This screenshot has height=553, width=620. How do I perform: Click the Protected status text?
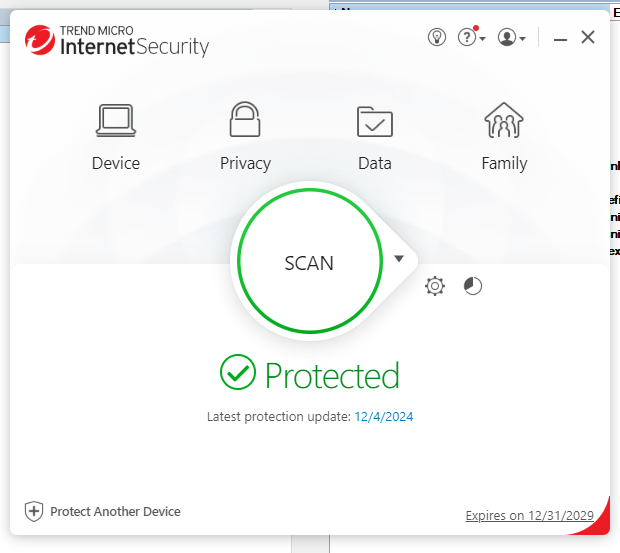click(332, 376)
